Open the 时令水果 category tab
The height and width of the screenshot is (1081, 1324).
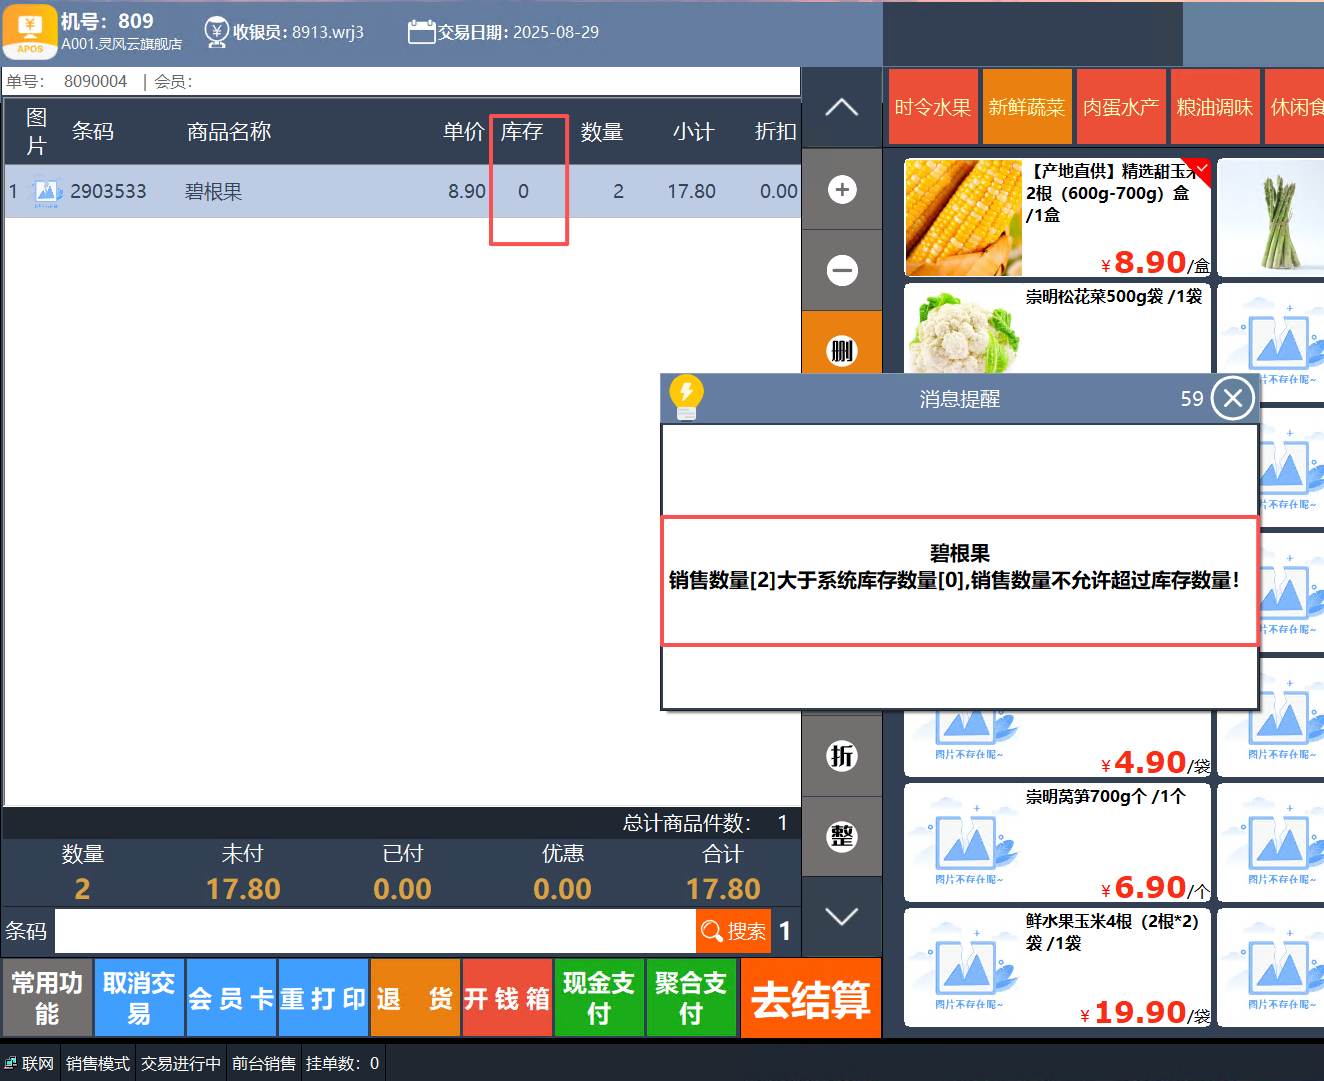[933, 106]
